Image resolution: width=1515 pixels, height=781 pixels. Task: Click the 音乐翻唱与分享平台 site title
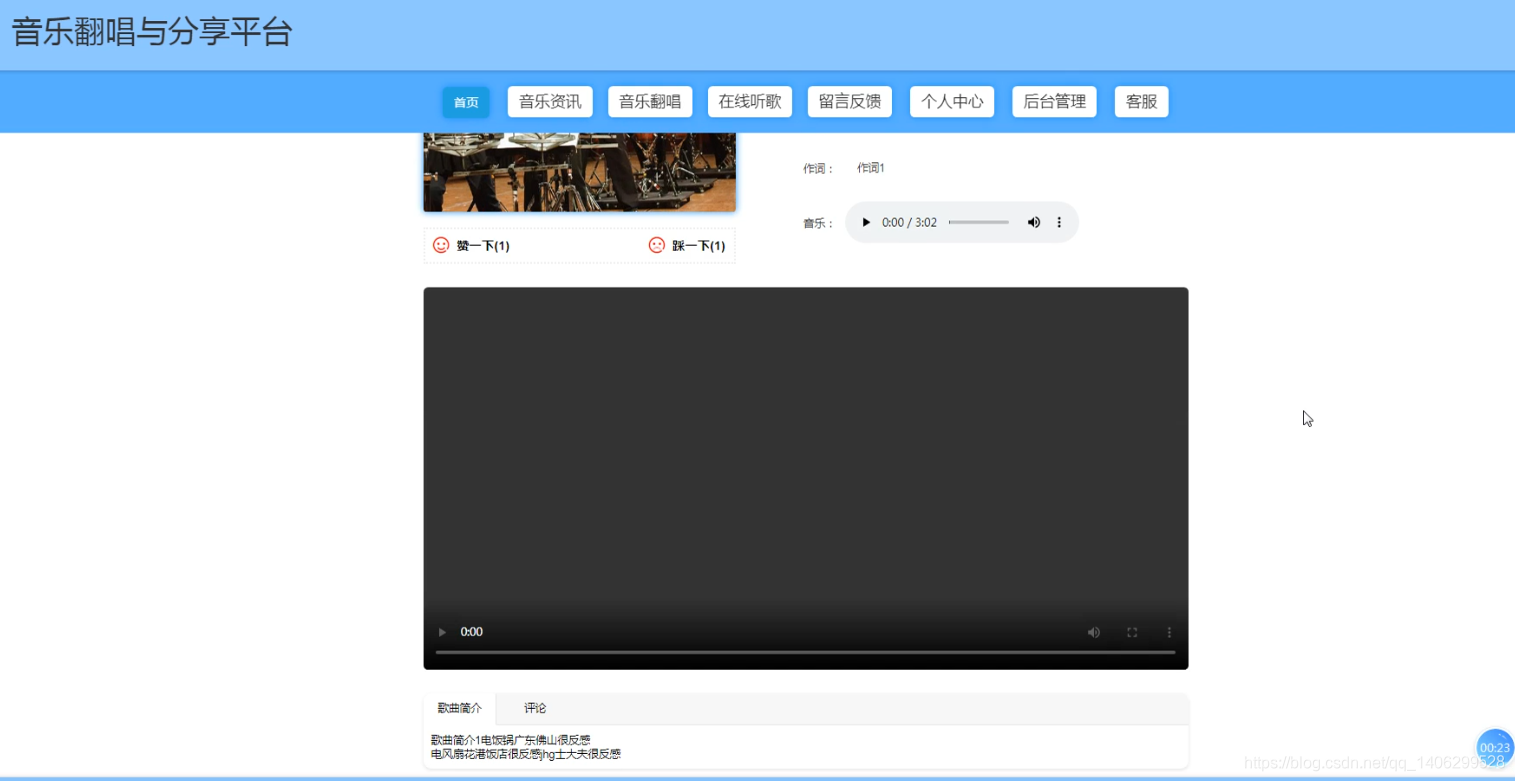click(152, 32)
